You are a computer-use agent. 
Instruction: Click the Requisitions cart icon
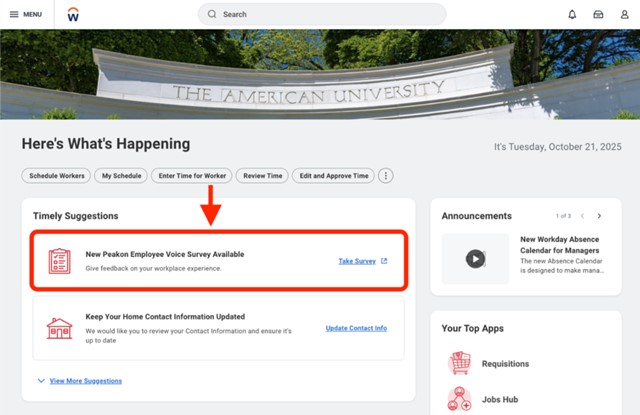pyautogui.click(x=460, y=363)
